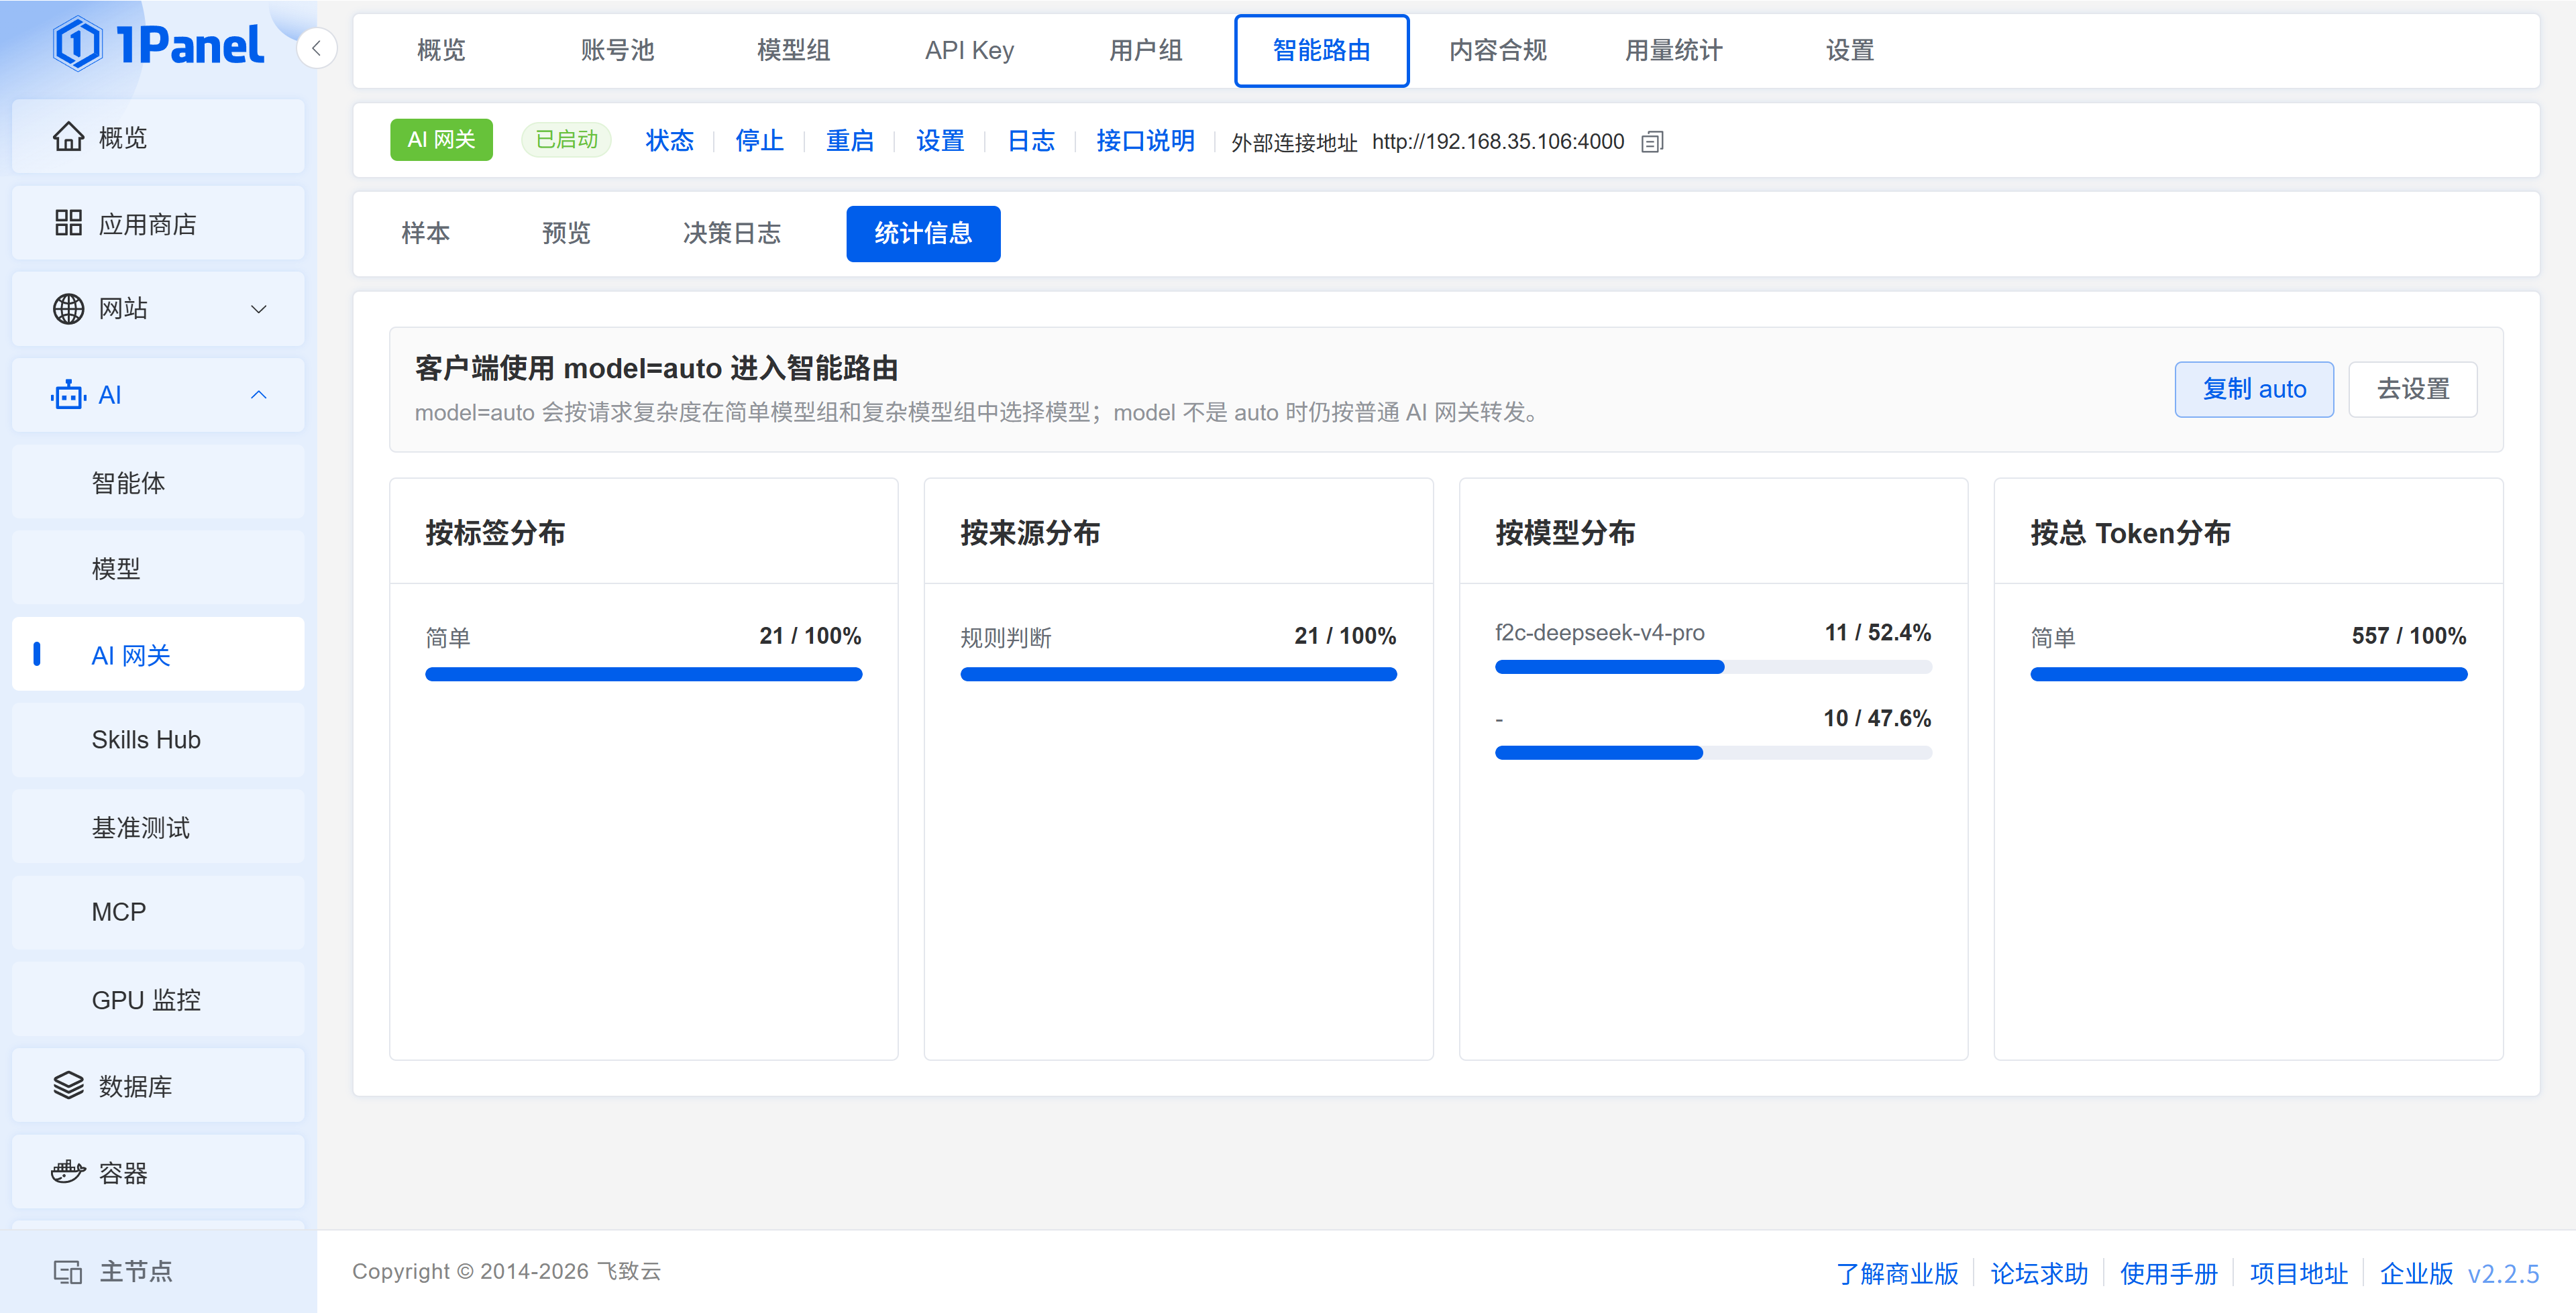Click the 去设置 button

click(2412, 389)
